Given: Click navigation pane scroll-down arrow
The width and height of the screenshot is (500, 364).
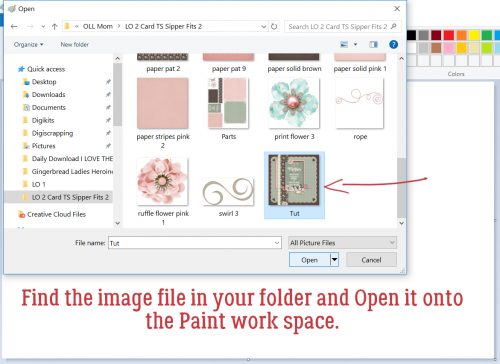Looking at the screenshot, I should [117, 223].
